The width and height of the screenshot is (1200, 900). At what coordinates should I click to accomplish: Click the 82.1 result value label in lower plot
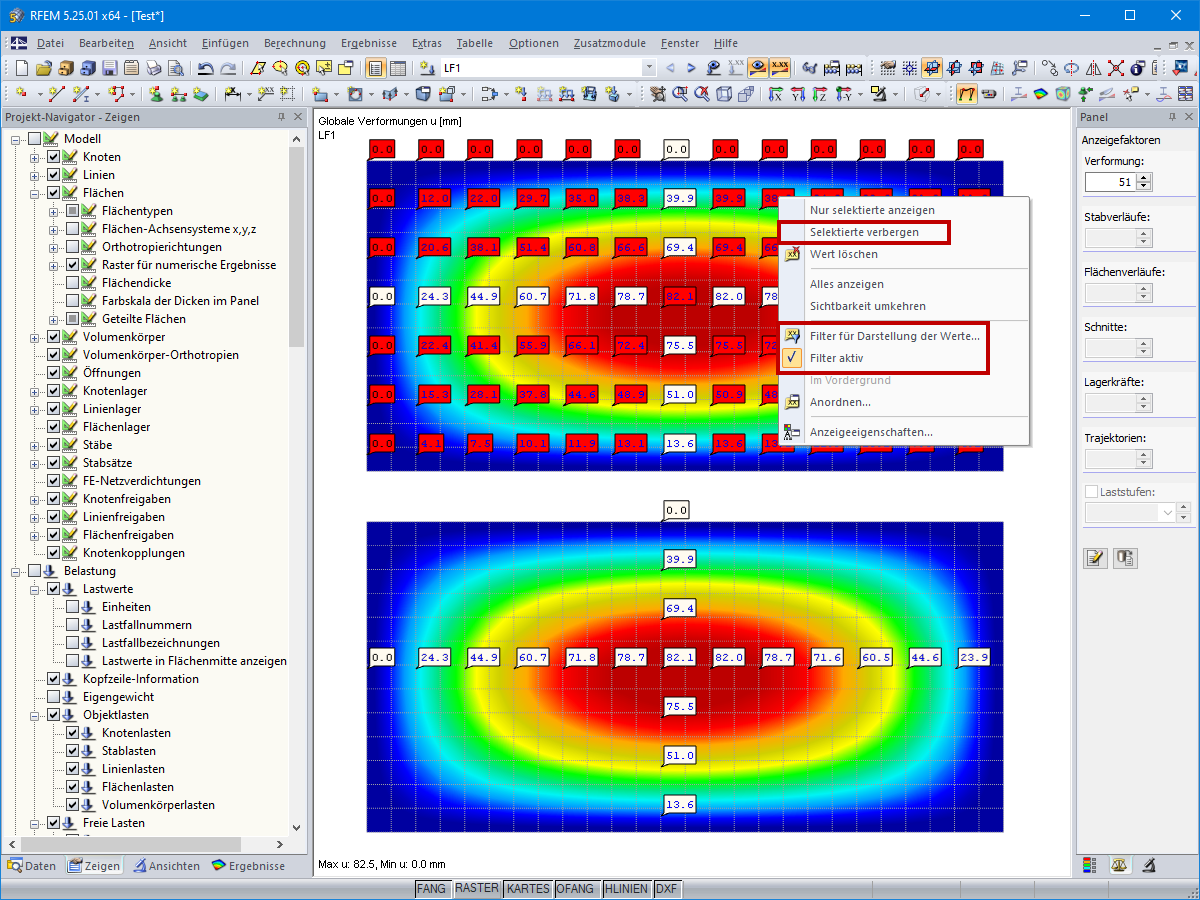click(x=679, y=657)
